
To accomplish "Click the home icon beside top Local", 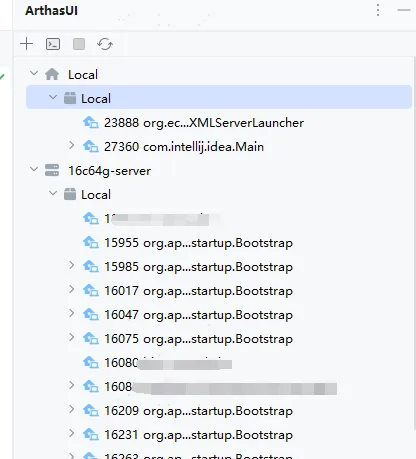I will click(52, 74).
